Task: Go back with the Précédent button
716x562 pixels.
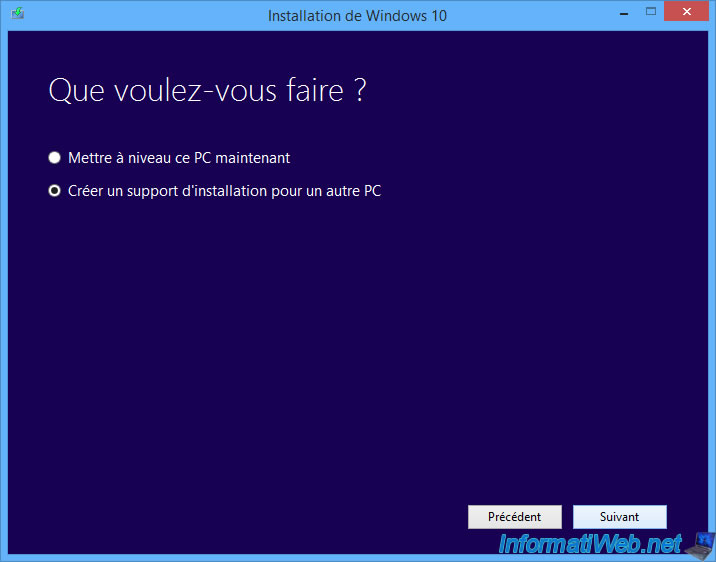Action: pyautogui.click(x=514, y=517)
